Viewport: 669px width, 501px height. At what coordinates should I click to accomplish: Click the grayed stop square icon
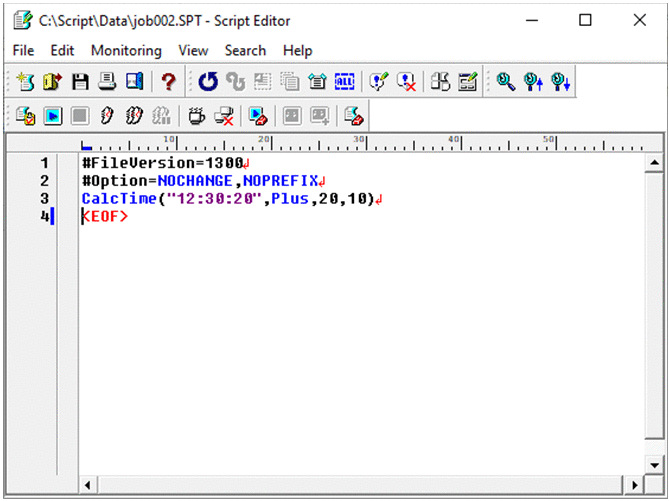click(80, 116)
